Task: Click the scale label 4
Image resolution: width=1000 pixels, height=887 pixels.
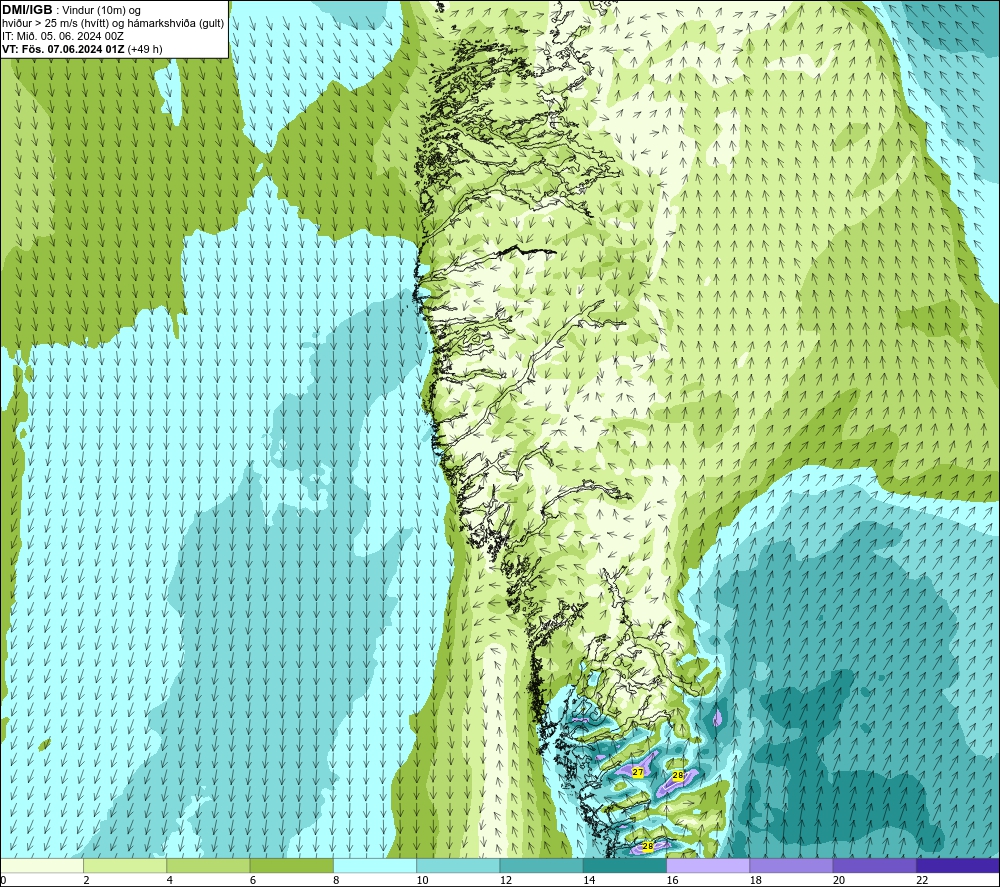Action: click(x=170, y=881)
